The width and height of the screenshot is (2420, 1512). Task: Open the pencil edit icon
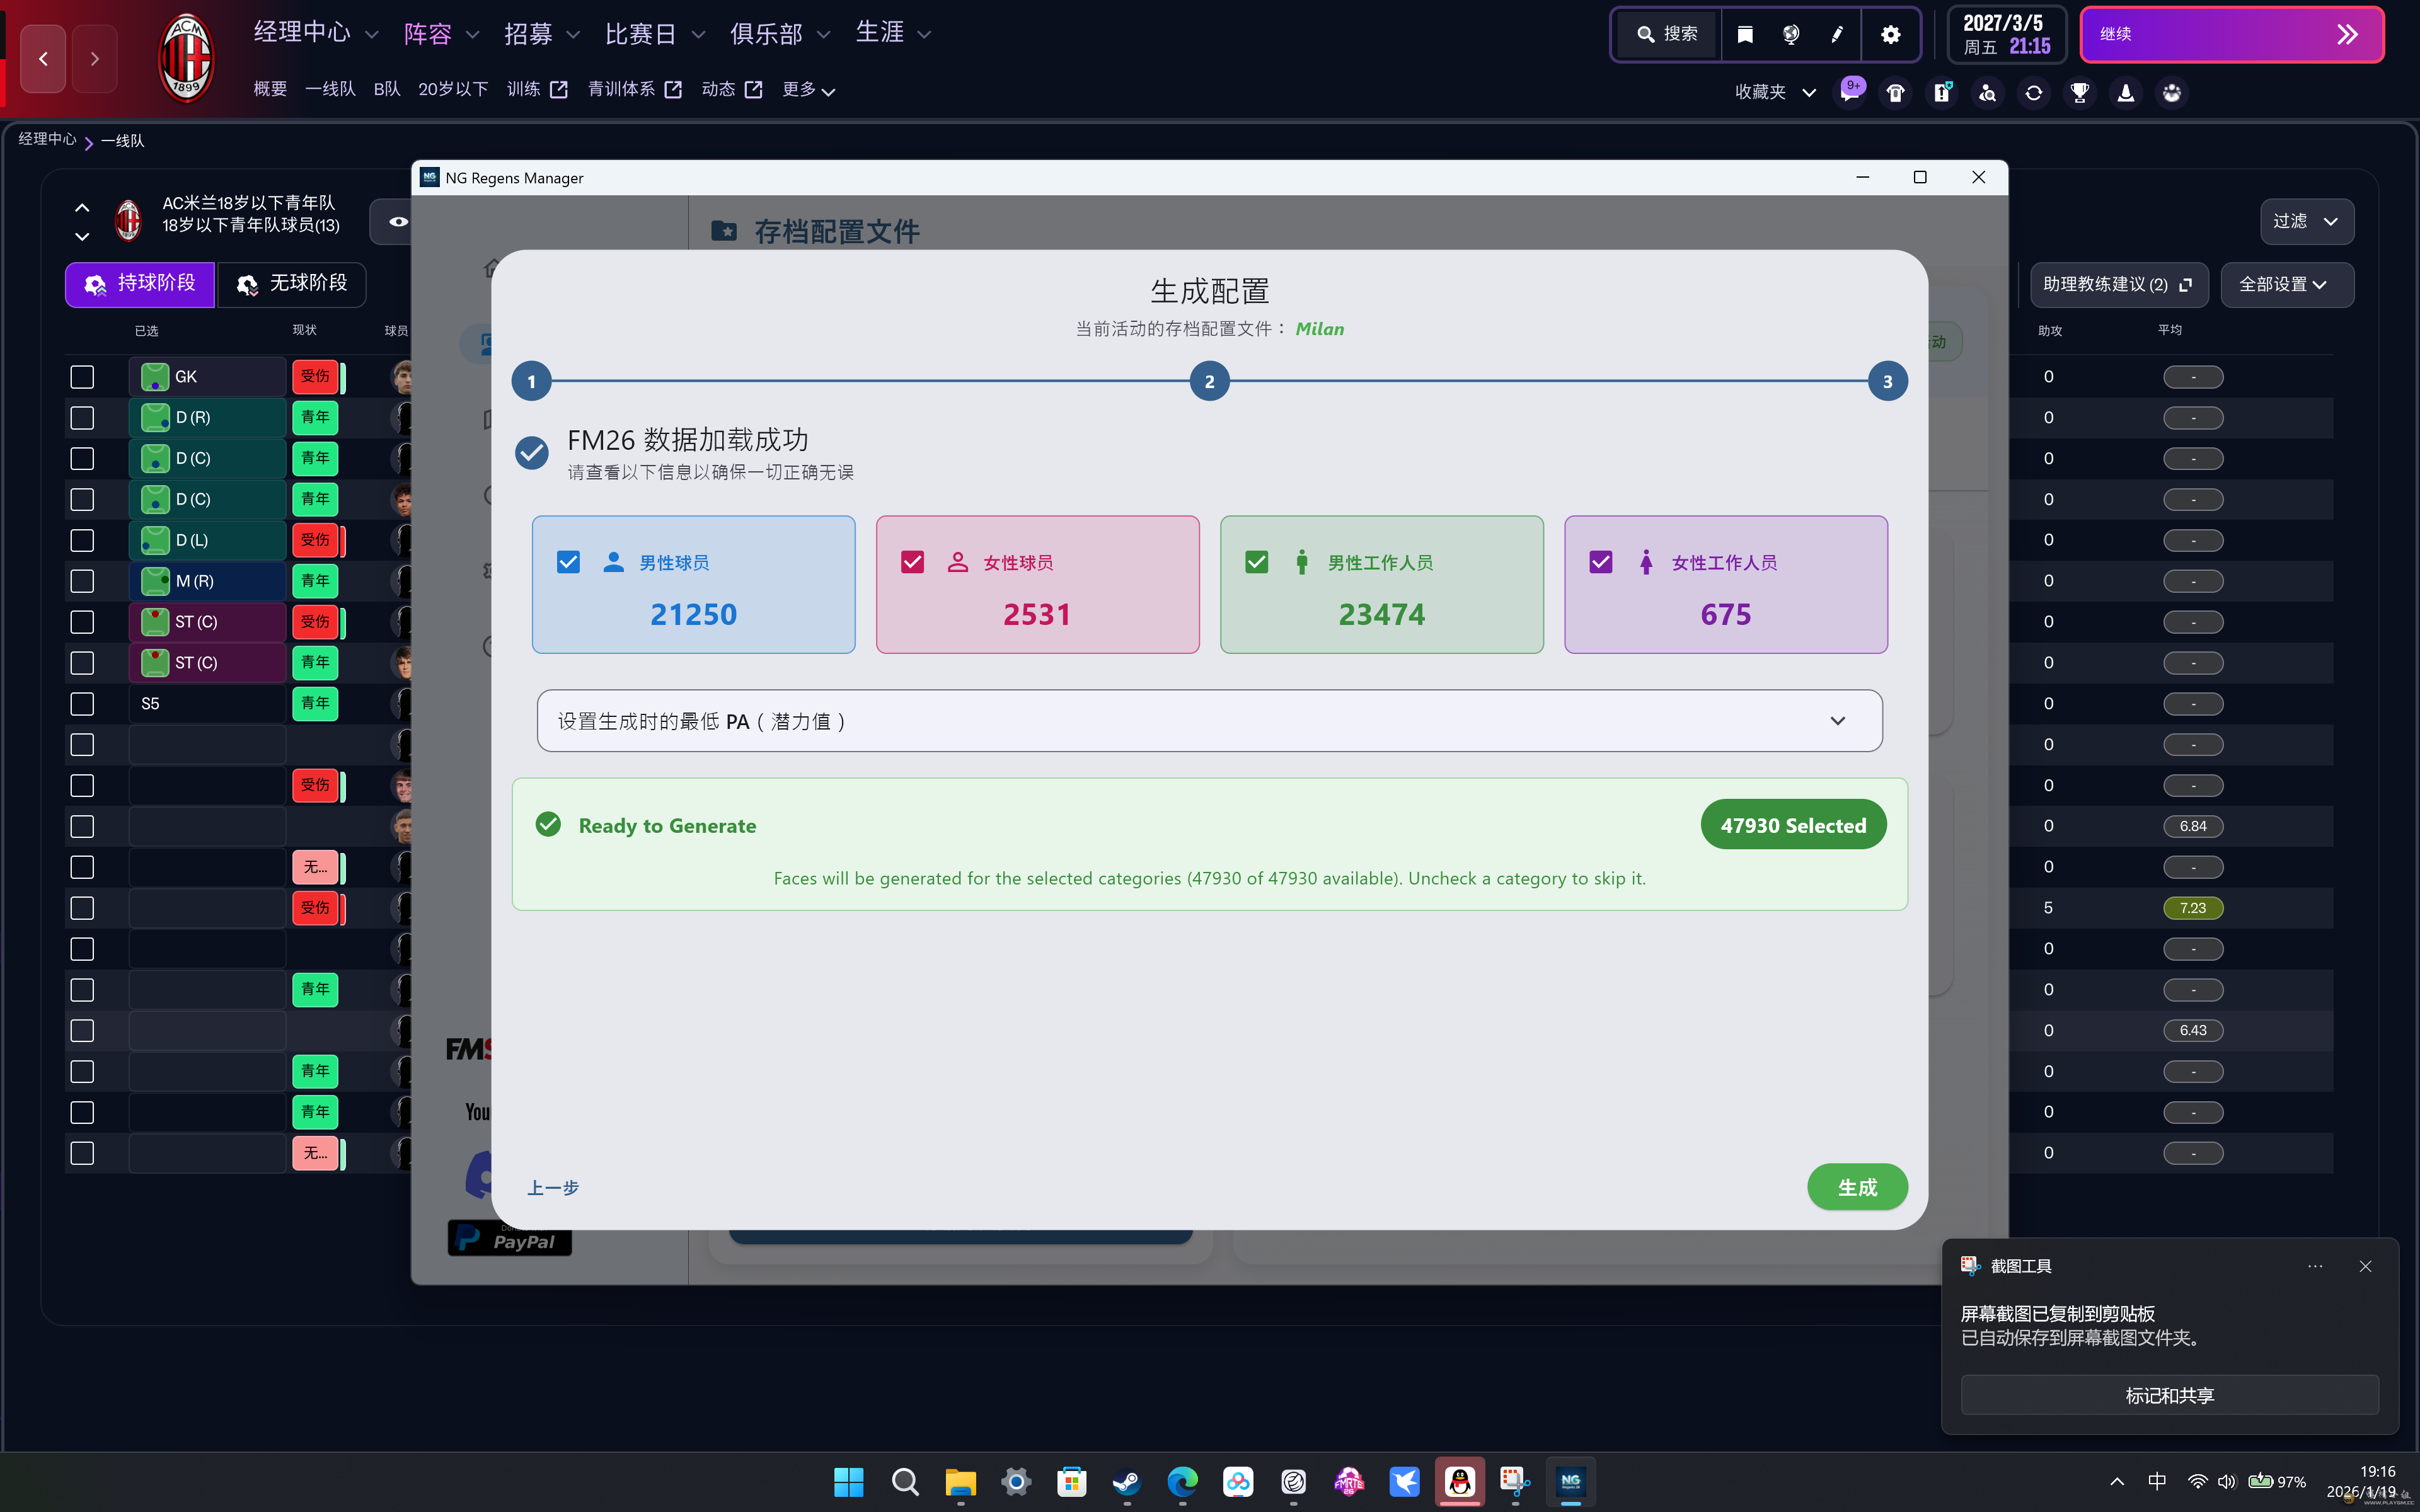pos(1837,34)
